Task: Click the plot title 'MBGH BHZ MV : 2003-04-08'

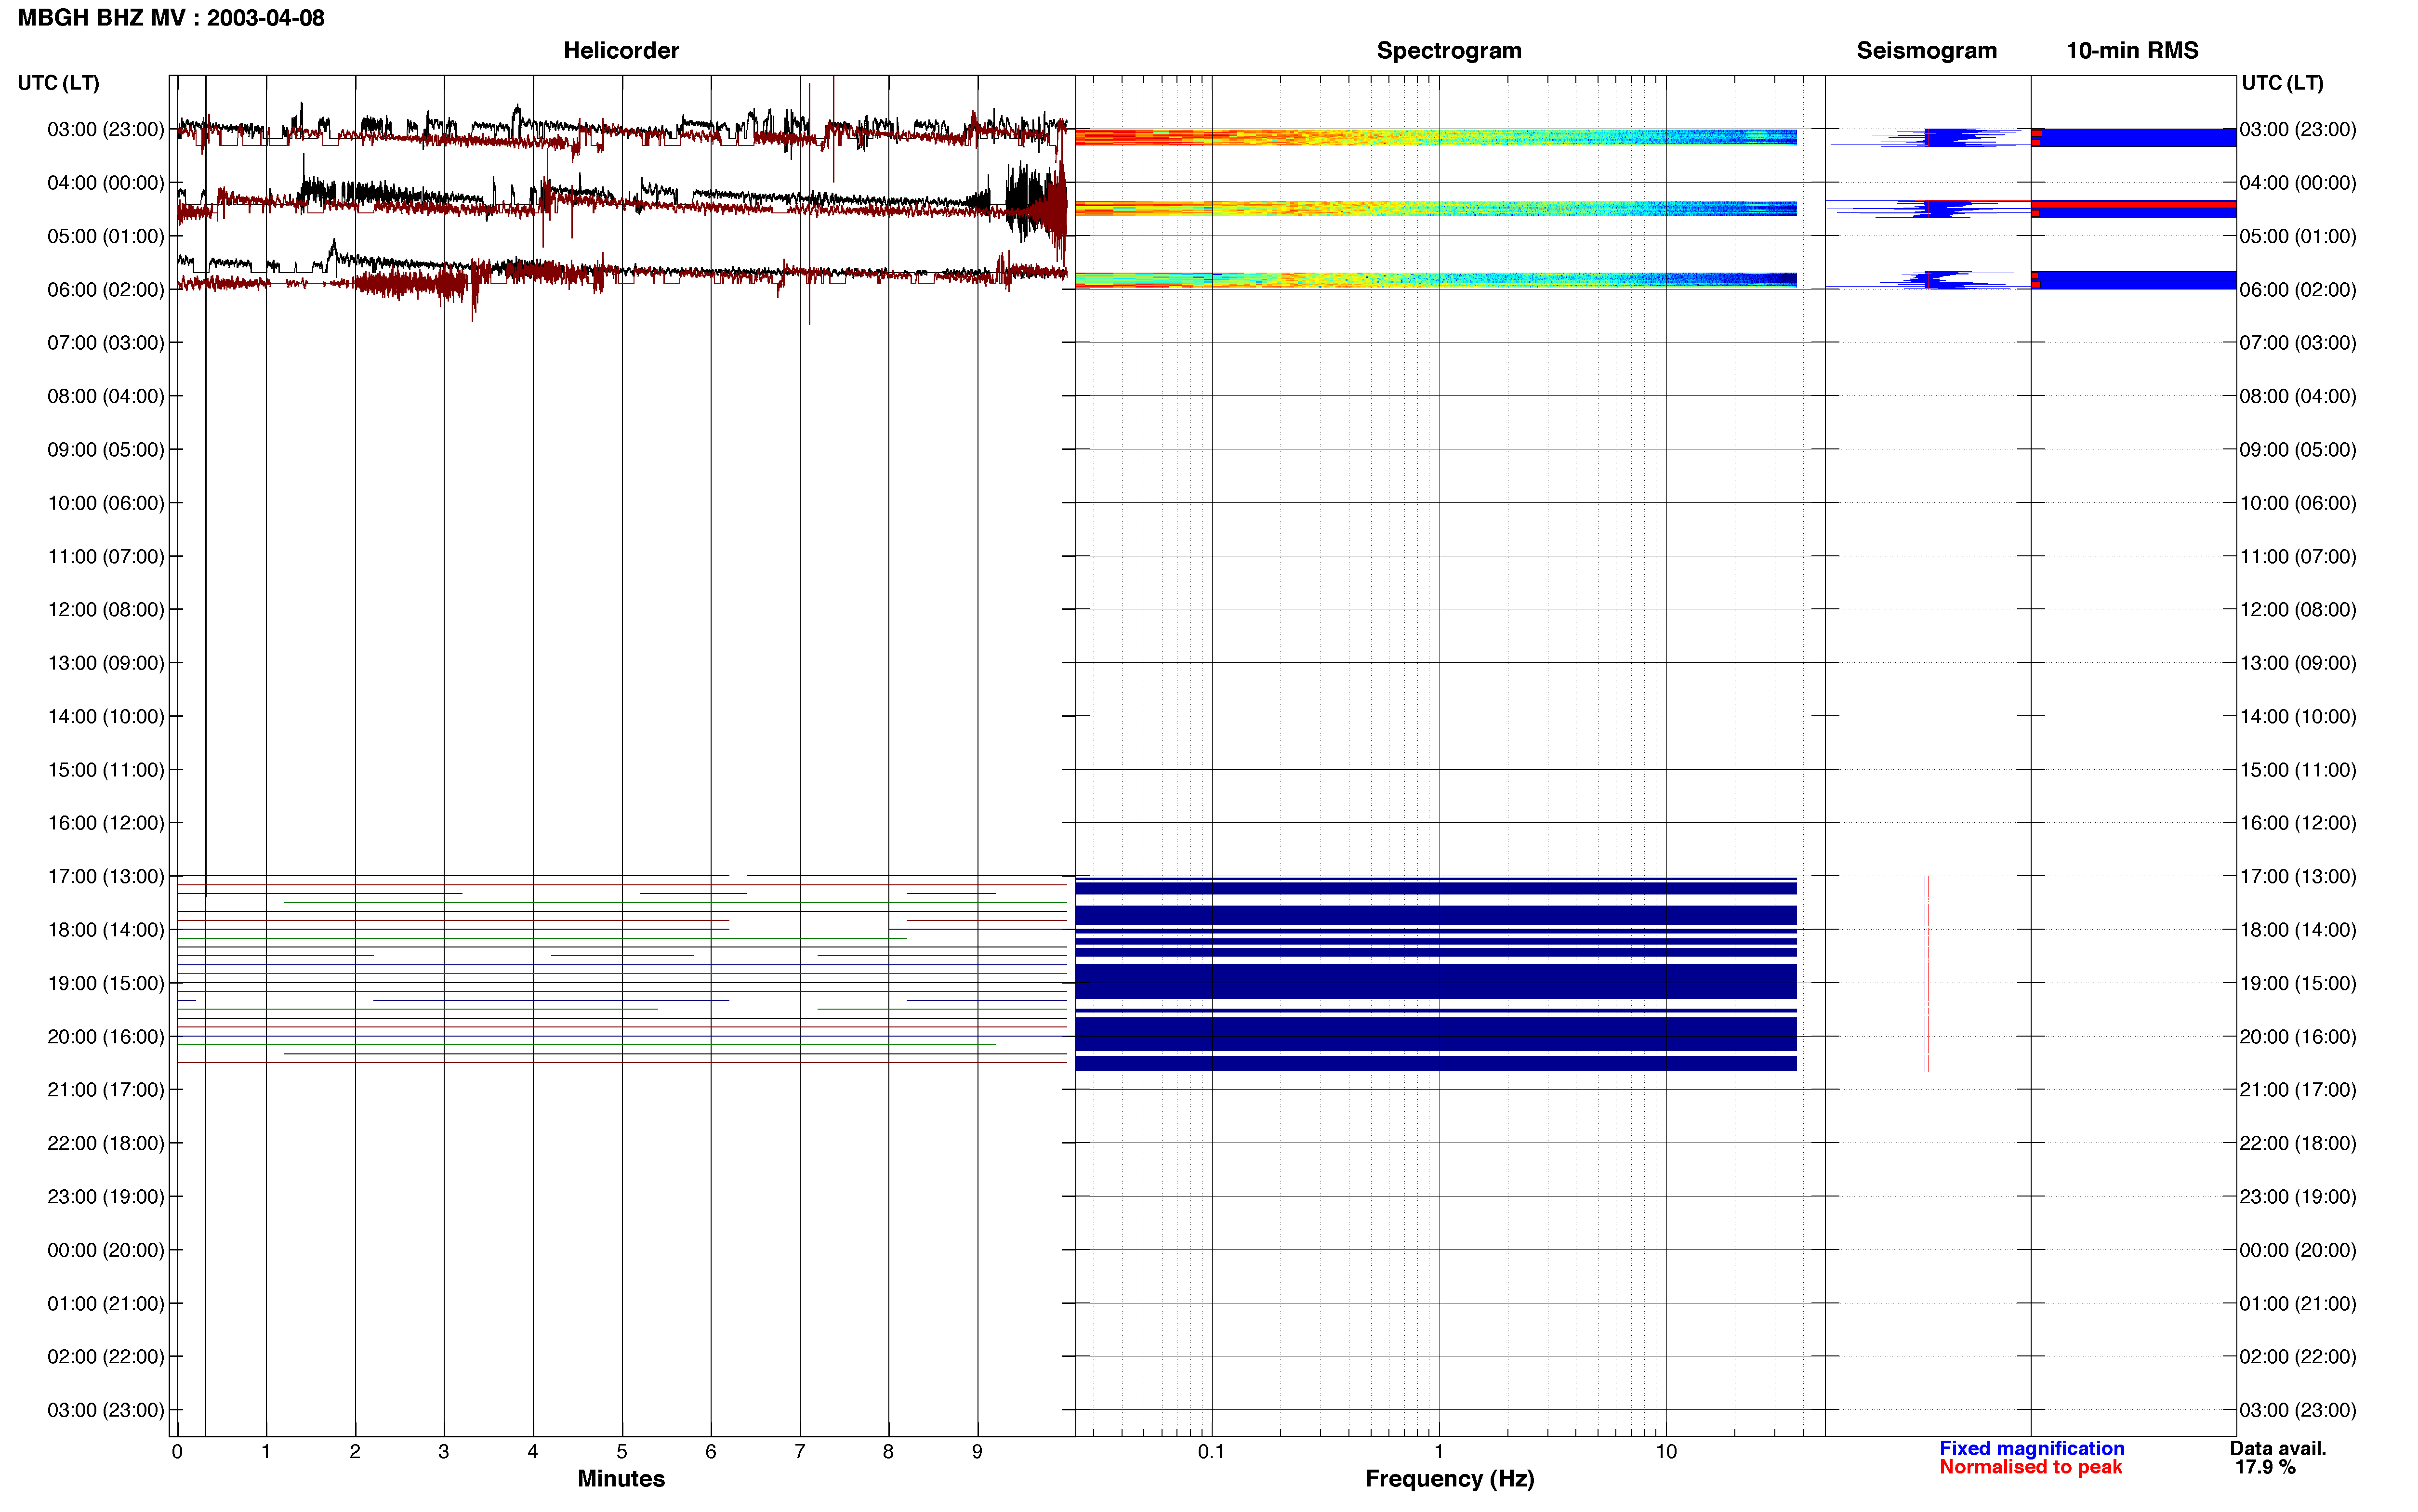Action: [x=171, y=18]
